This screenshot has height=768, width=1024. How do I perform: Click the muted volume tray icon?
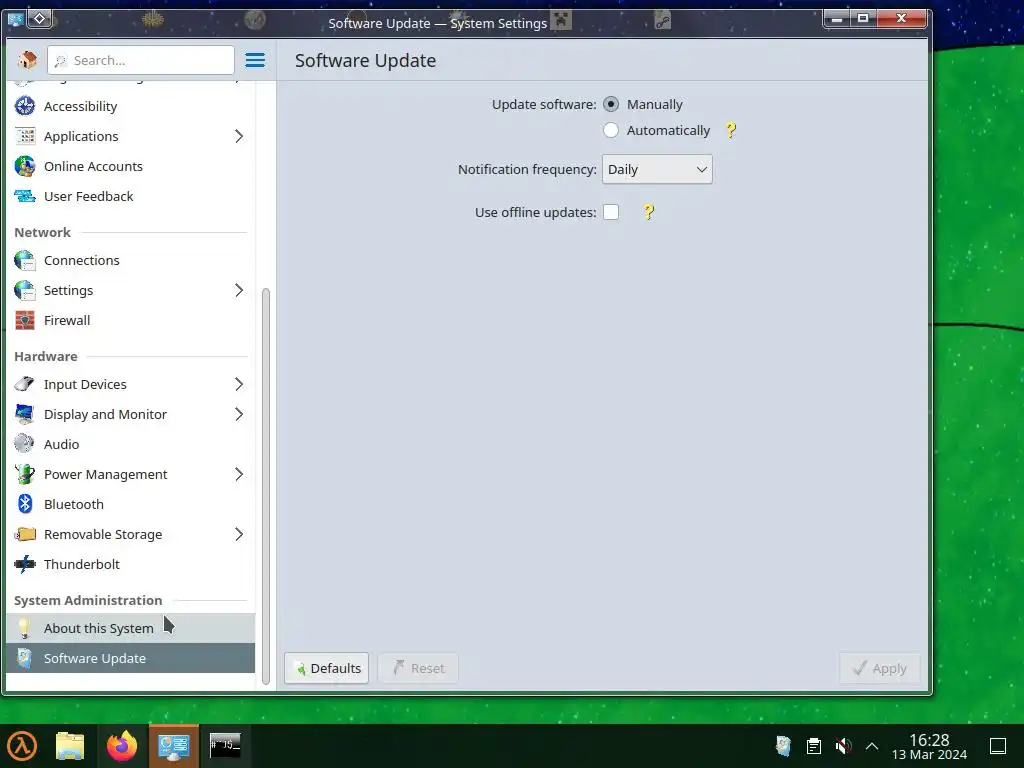pos(843,746)
